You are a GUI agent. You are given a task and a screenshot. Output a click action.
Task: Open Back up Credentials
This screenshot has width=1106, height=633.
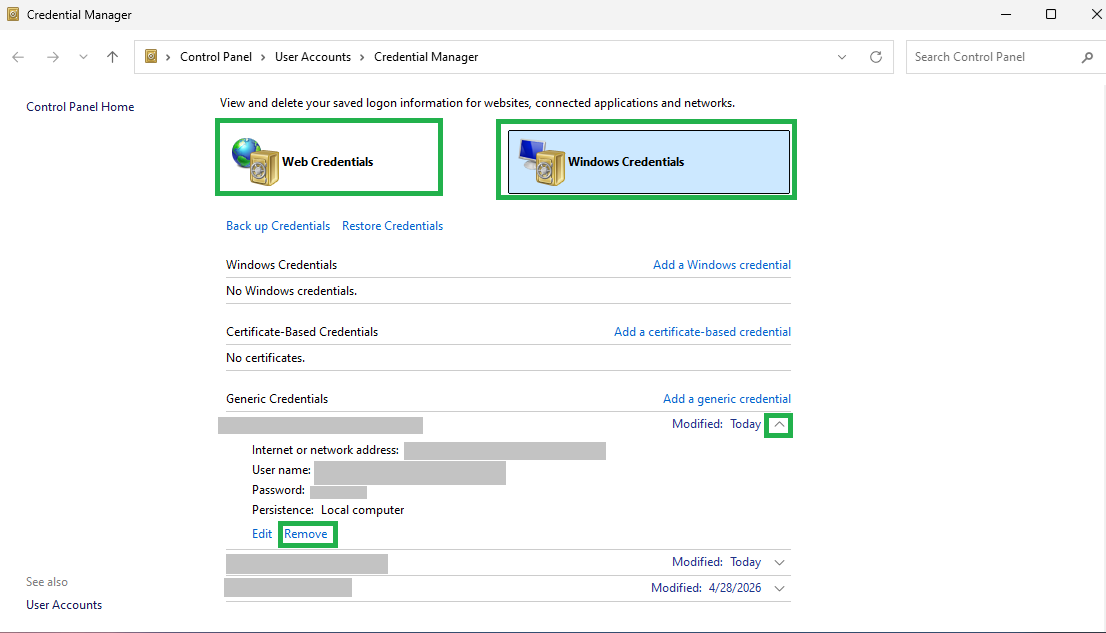pos(278,226)
